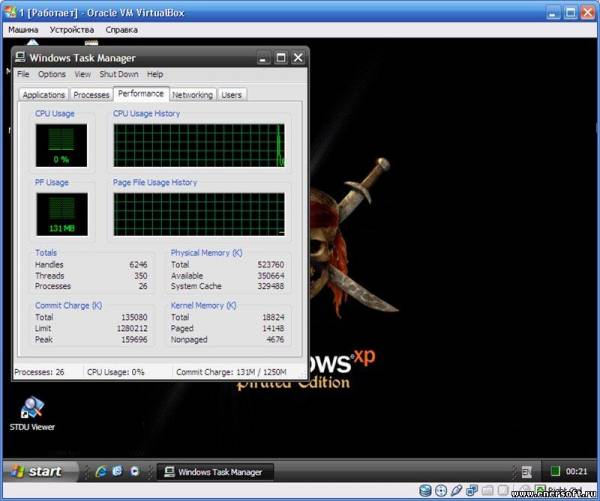600x501 pixels.
Task: Open STDU Viewer desktop shortcut
Action: click(32, 413)
